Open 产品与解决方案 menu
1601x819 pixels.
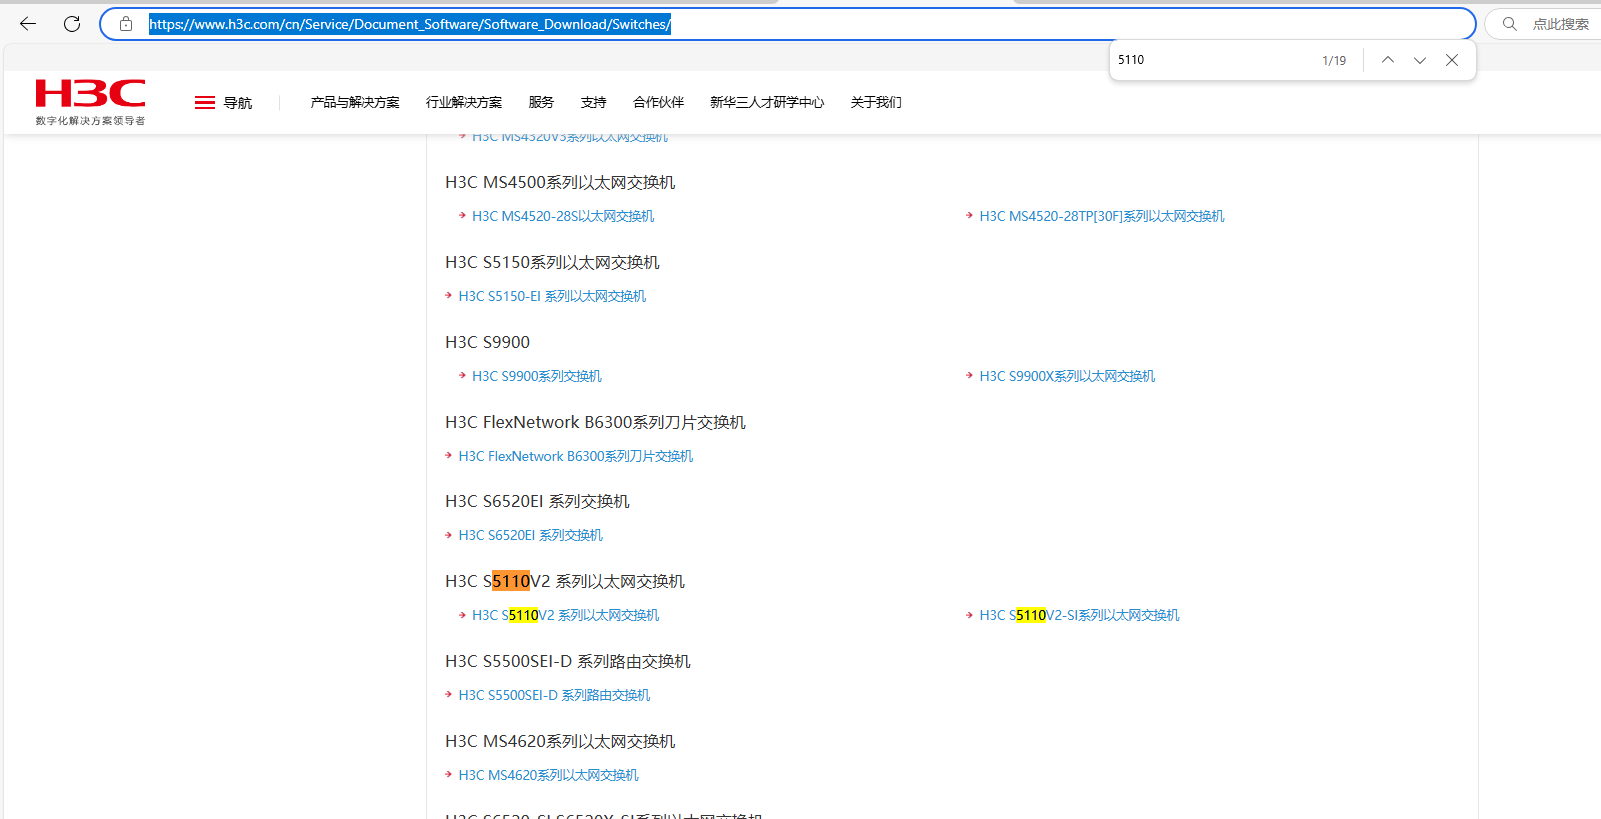coord(355,102)
